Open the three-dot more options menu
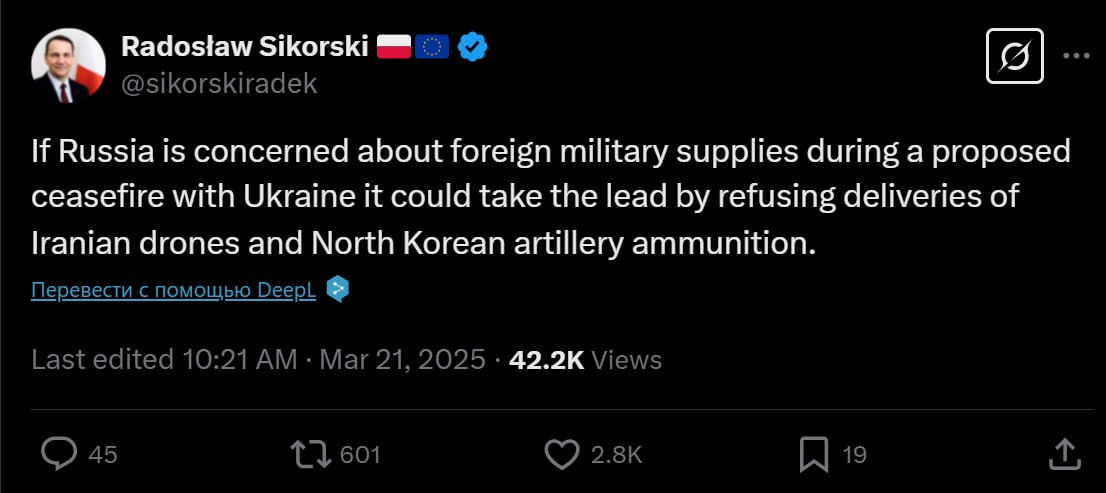This screenshot has width=1106, height=493. (x=1076, y=55)
